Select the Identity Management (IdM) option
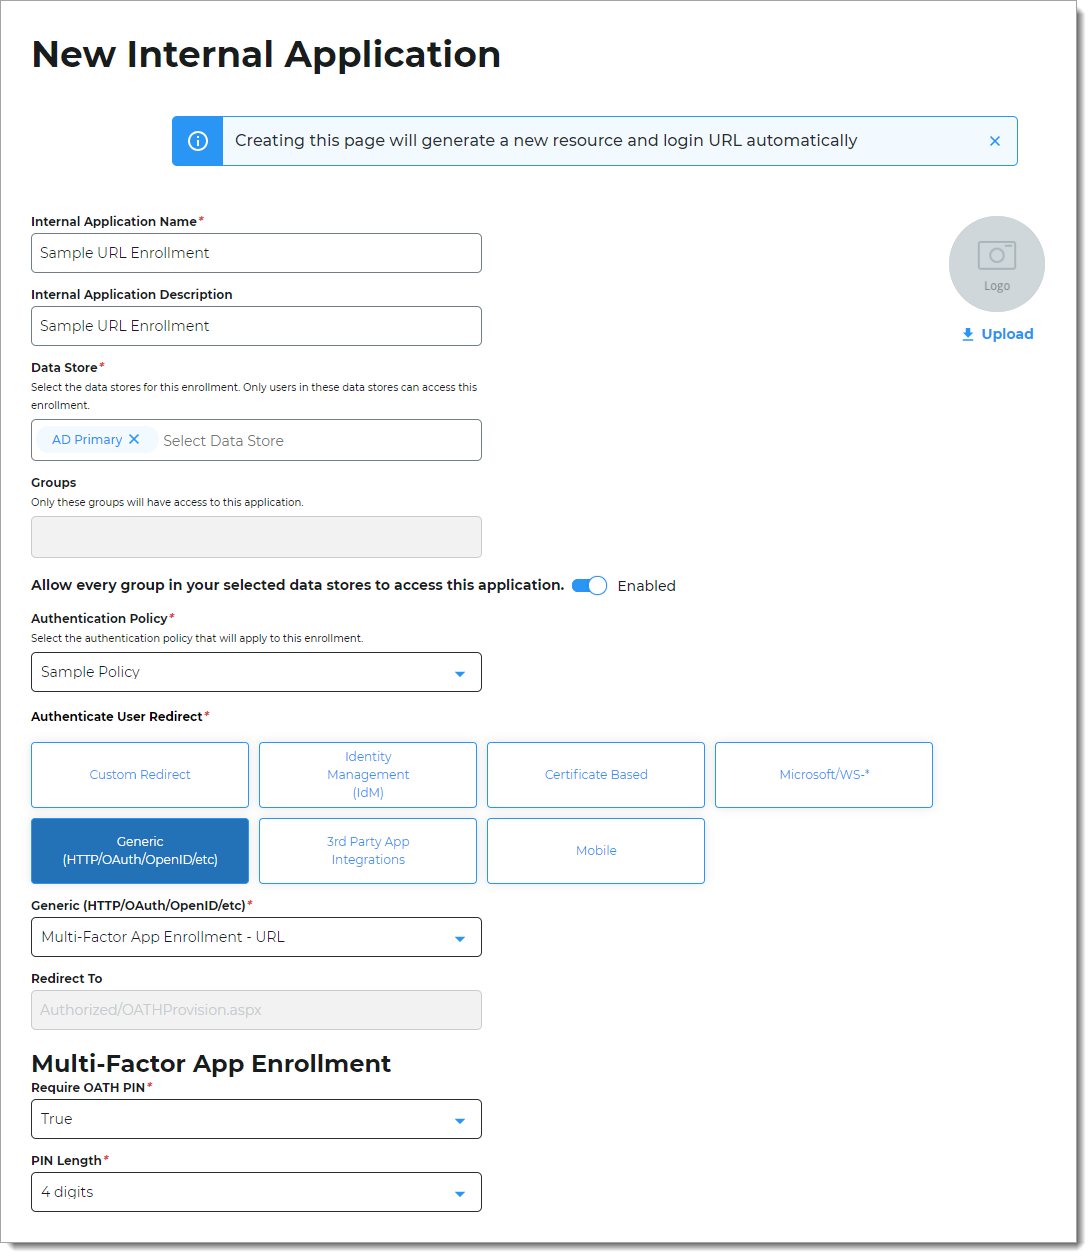This screenshot has width=1092, height=1258. click(367, 774)
